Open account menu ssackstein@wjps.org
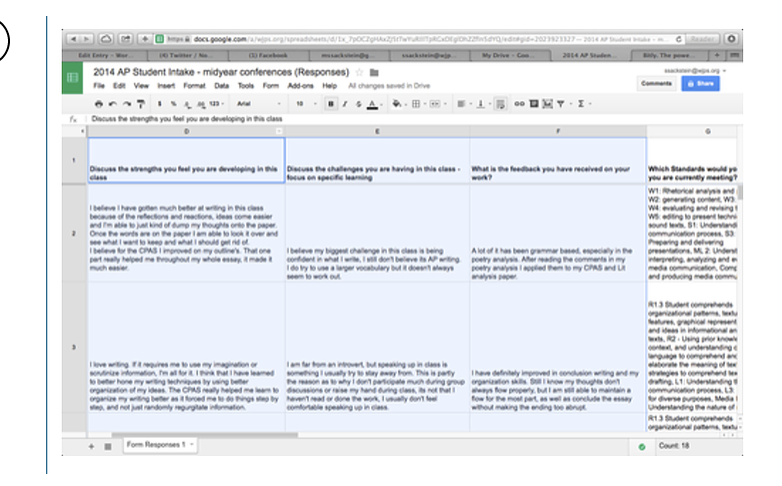 click(694, 70)
